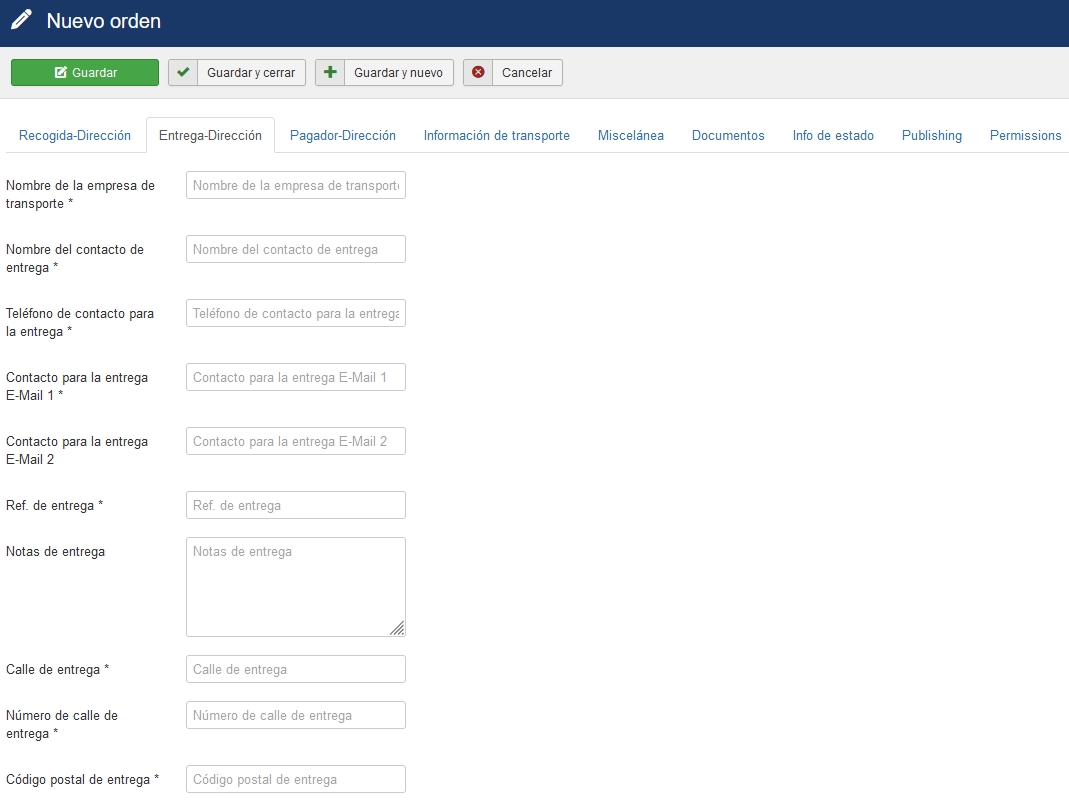Click the label Contacto para la entrega E-Mail 2
This screenshot has height=801, width=1069.
(x=77, y=450)
